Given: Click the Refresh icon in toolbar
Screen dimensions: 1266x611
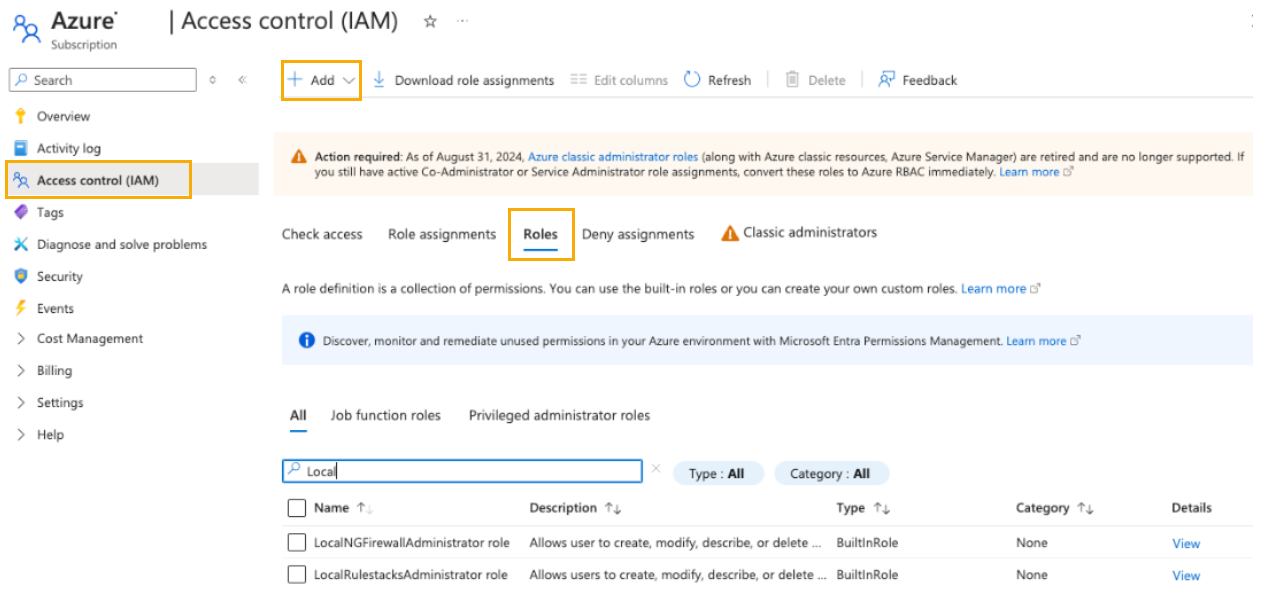Looking at the screenshot, I should [x=692, y=80].
